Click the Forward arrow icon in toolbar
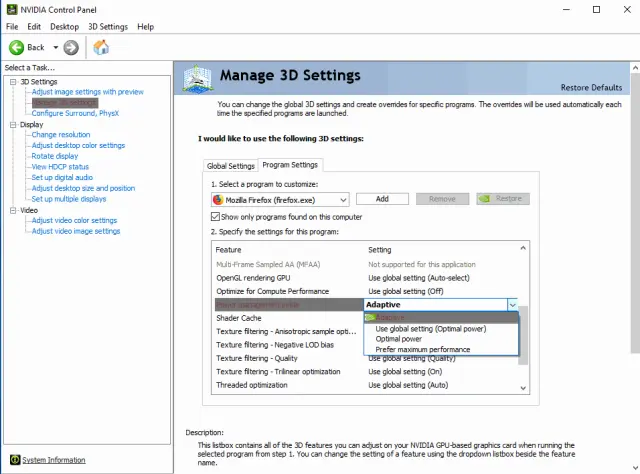 pyautogui.click(x=71, y=47)
